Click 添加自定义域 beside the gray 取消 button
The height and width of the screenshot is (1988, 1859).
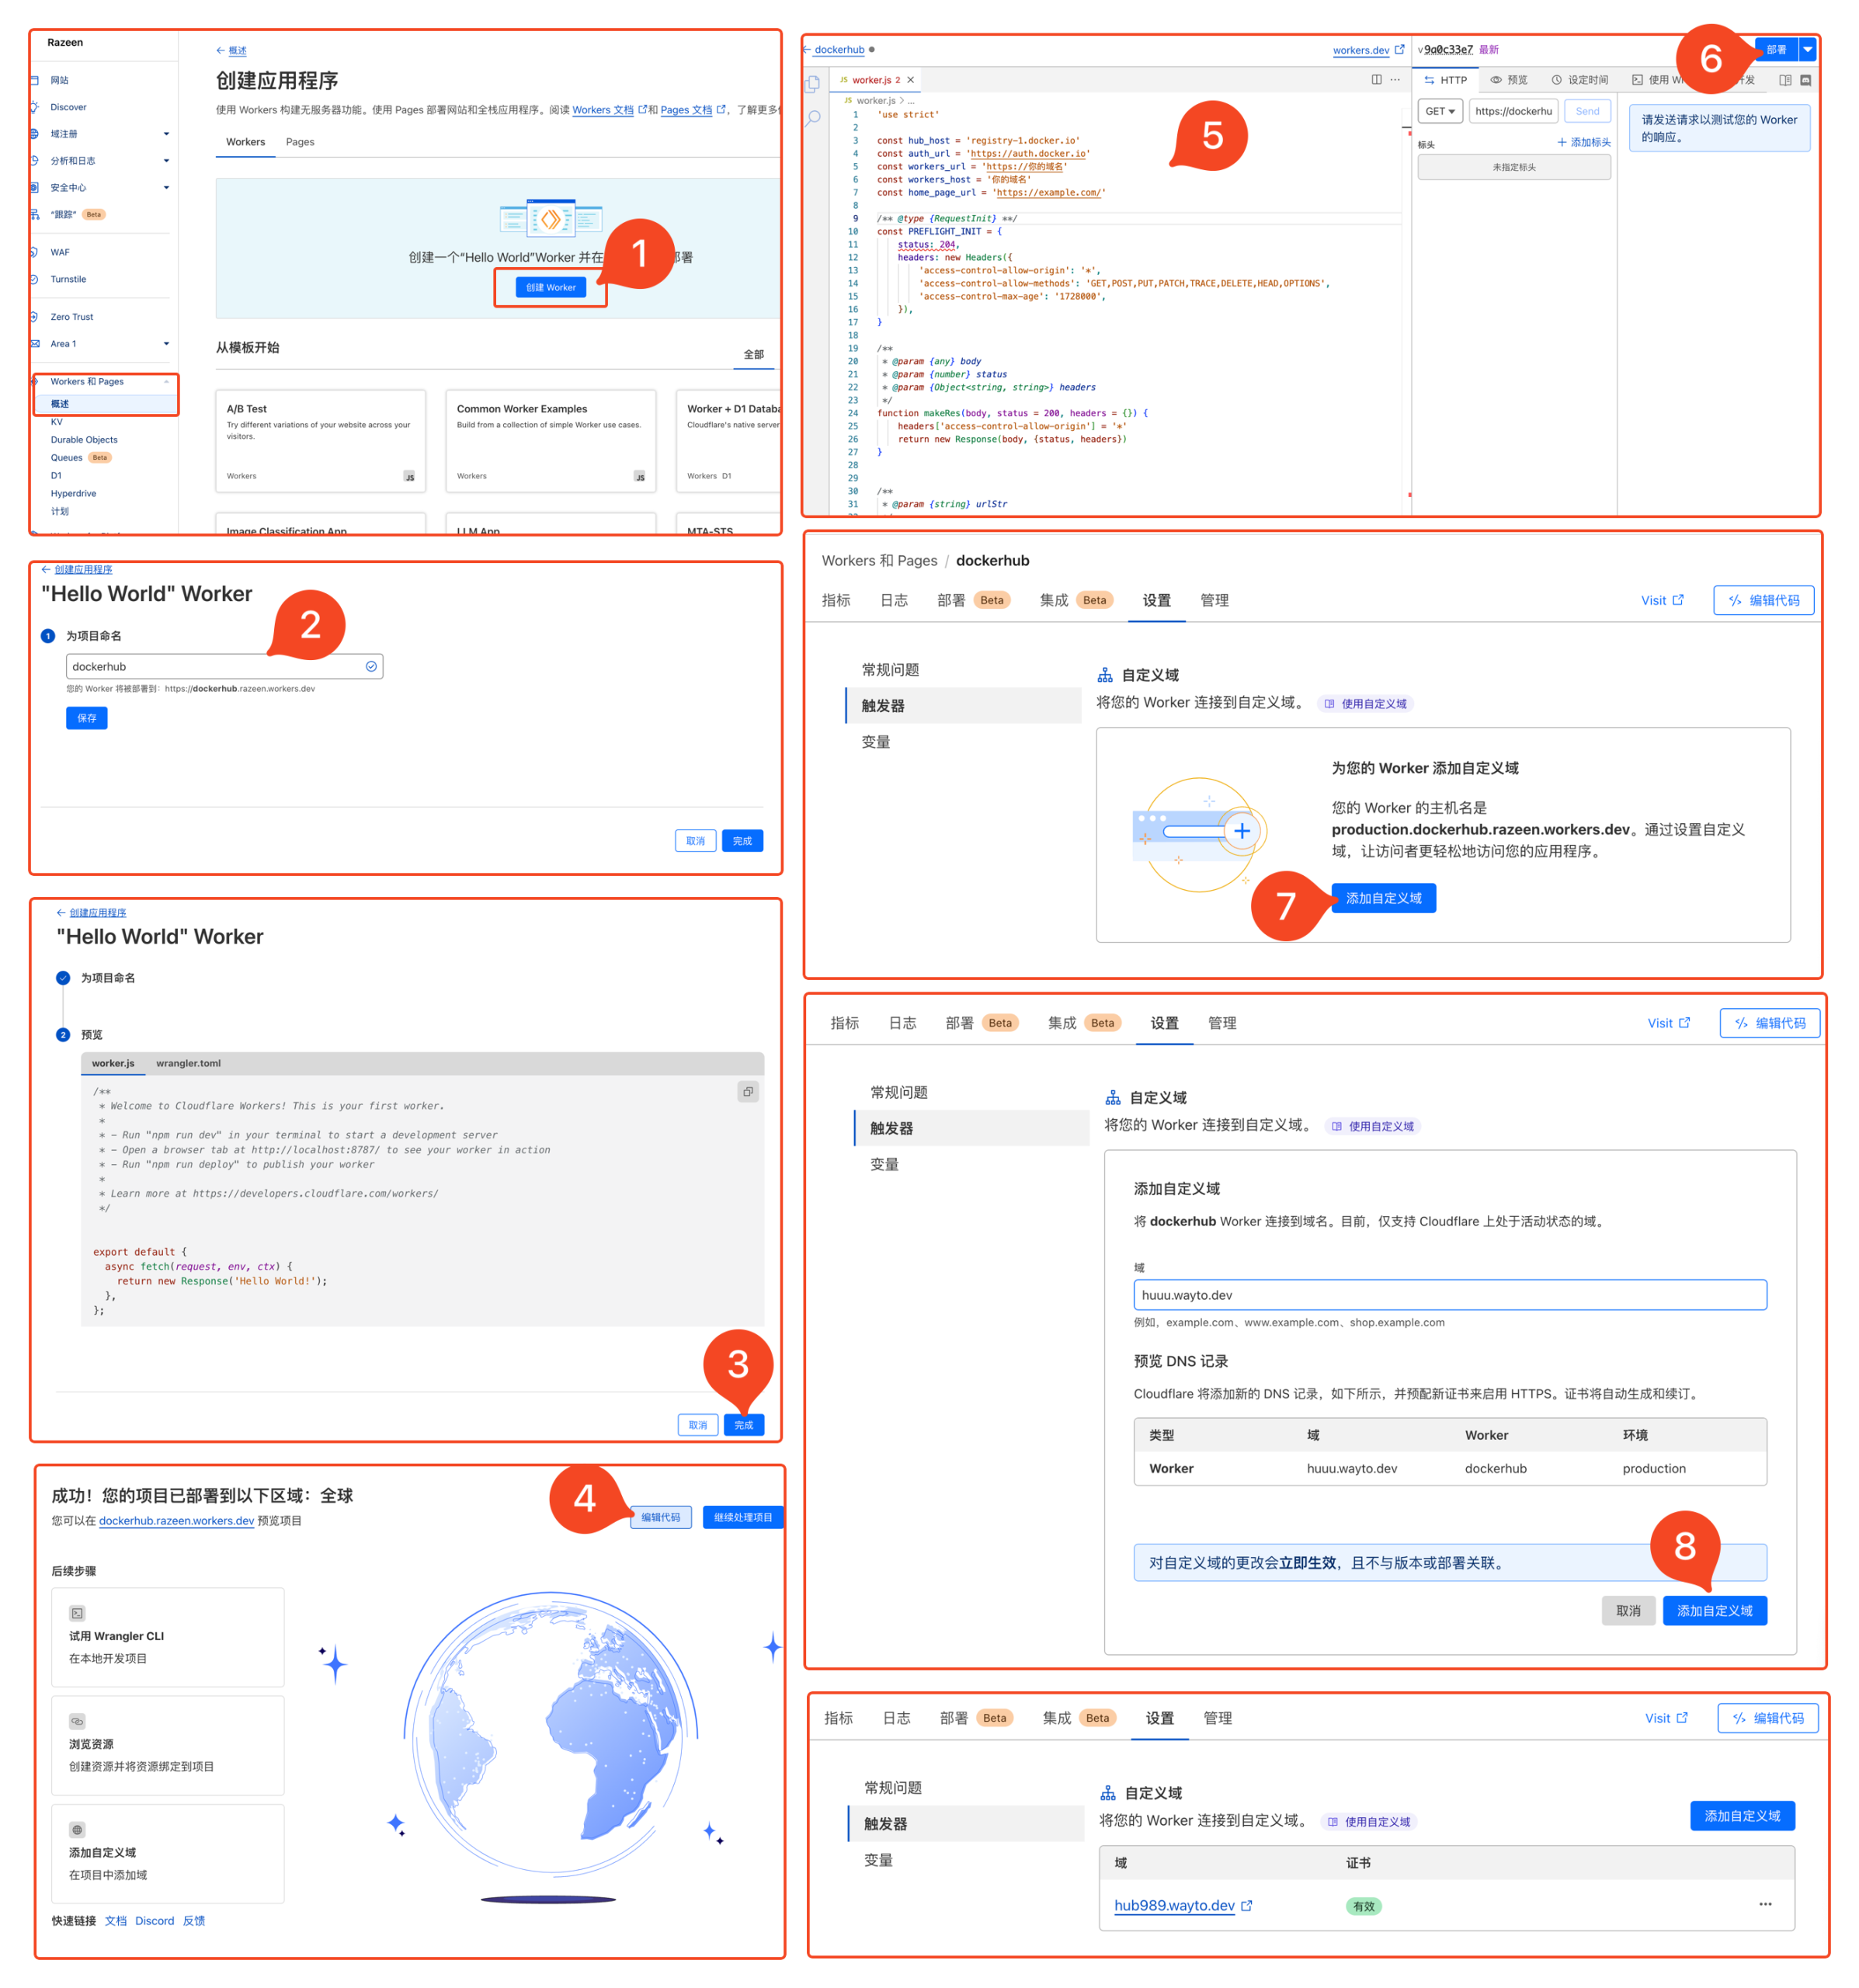1715,1611
